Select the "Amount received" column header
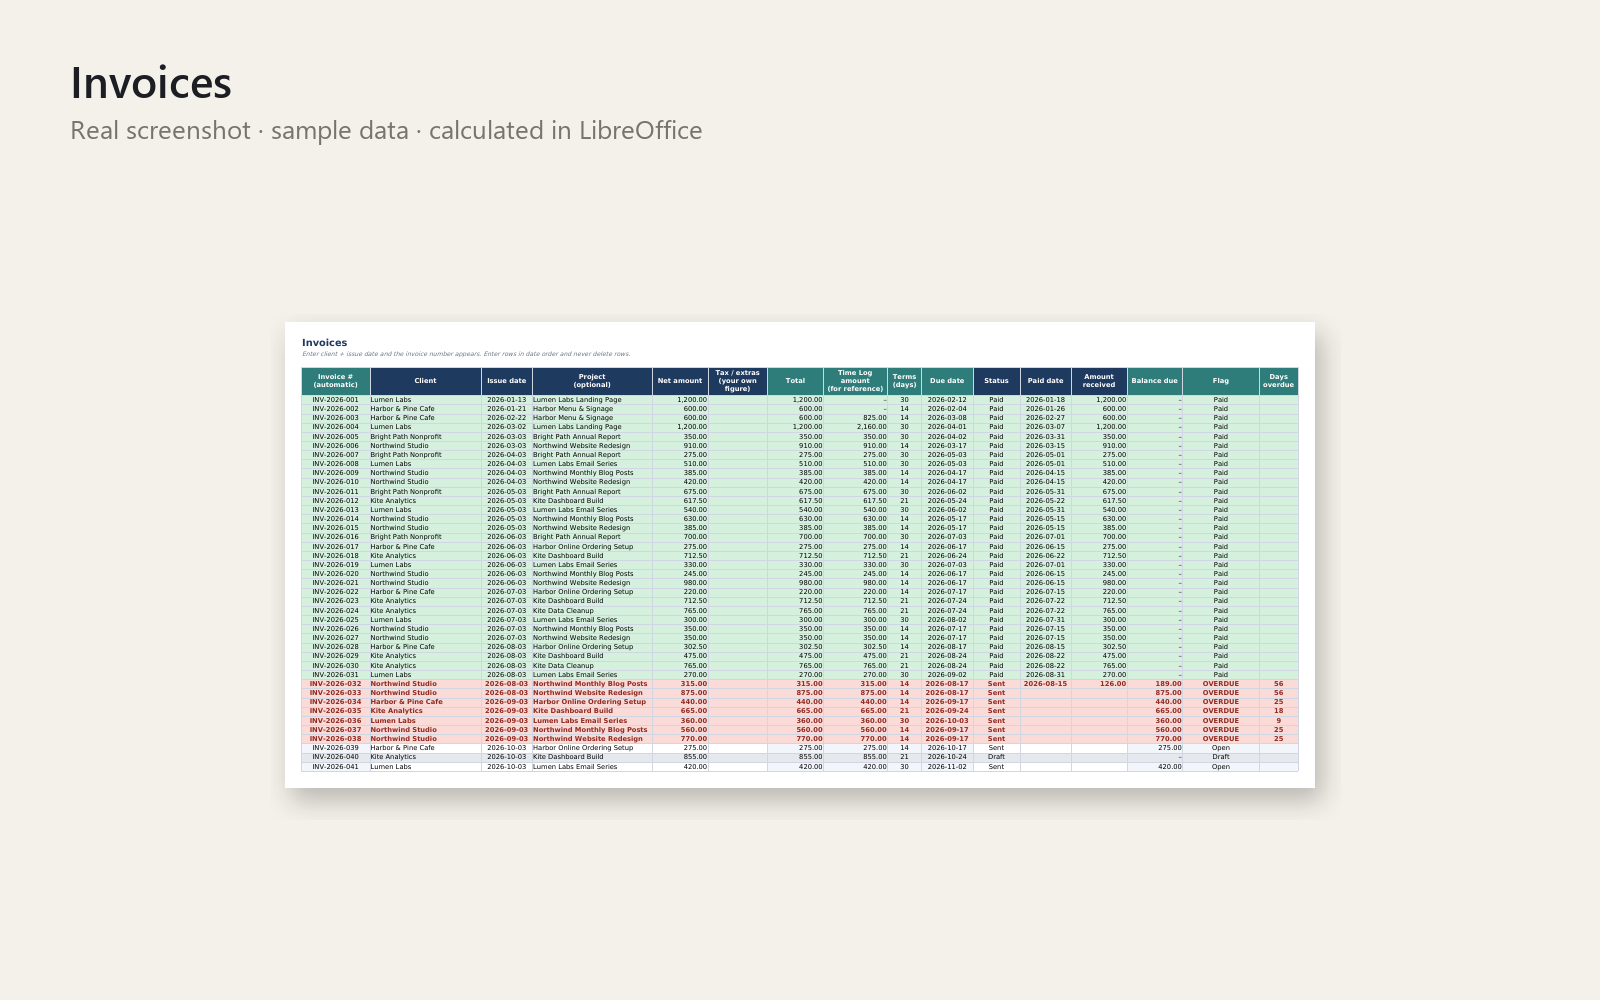This screenshot has width=1600, height=1000. pos(1099,381)
